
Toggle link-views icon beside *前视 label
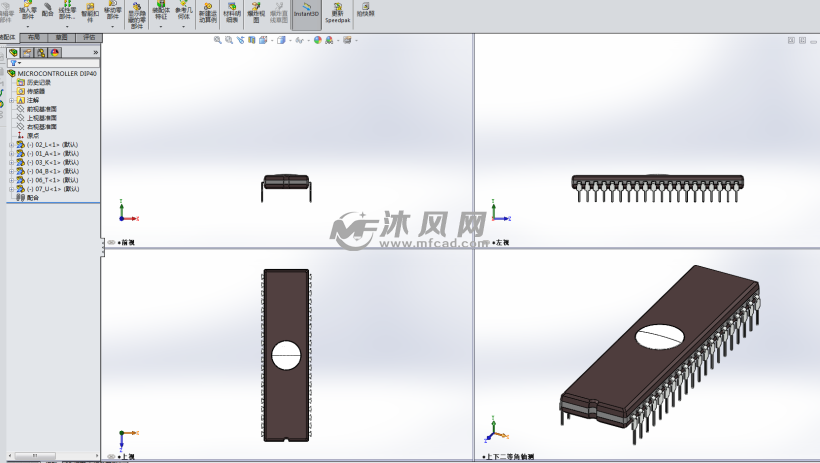pos(111,243)
